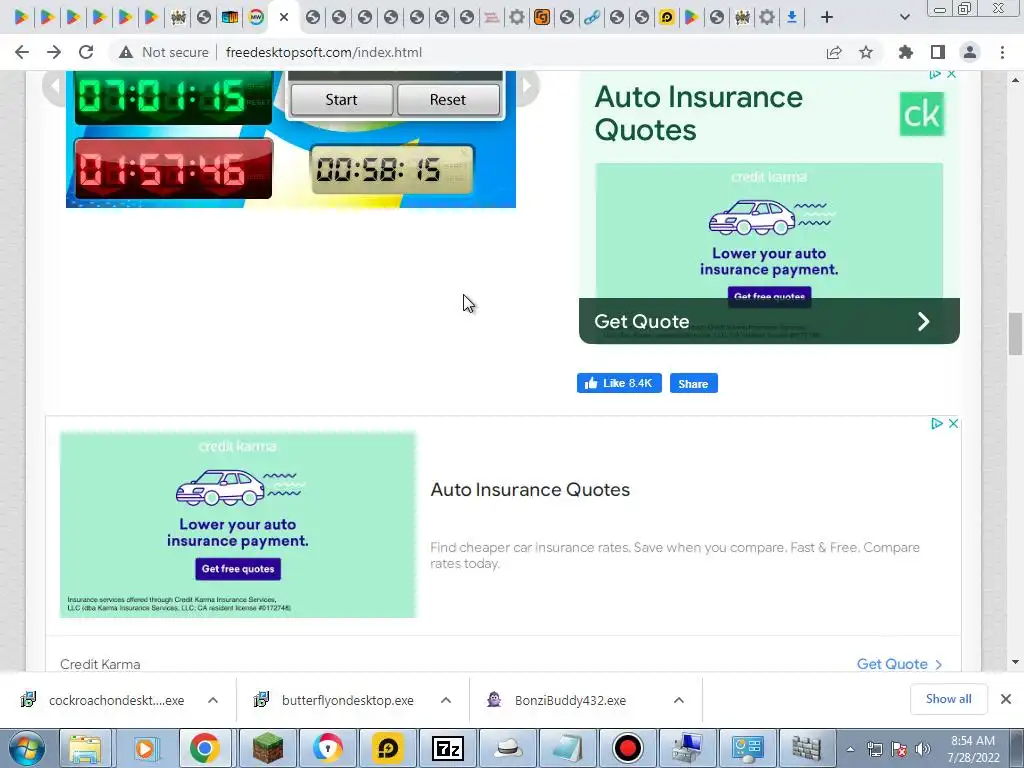Screen dimensions: 1024x768
Task: Open the Chrome profile avatar menu
Action: pyautogui.click(x=970, y=52)
